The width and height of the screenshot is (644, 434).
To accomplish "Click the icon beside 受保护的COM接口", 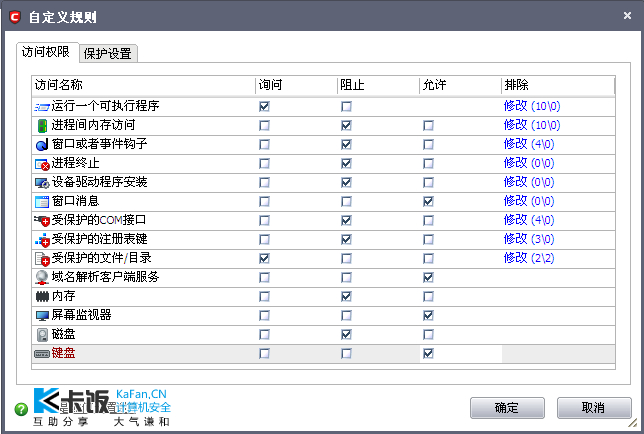I will 42,221.
